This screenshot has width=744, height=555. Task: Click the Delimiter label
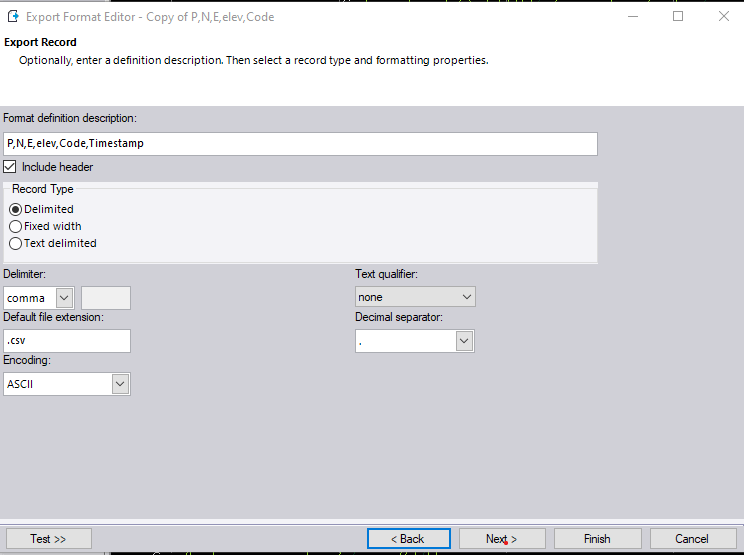coord(25,274)
